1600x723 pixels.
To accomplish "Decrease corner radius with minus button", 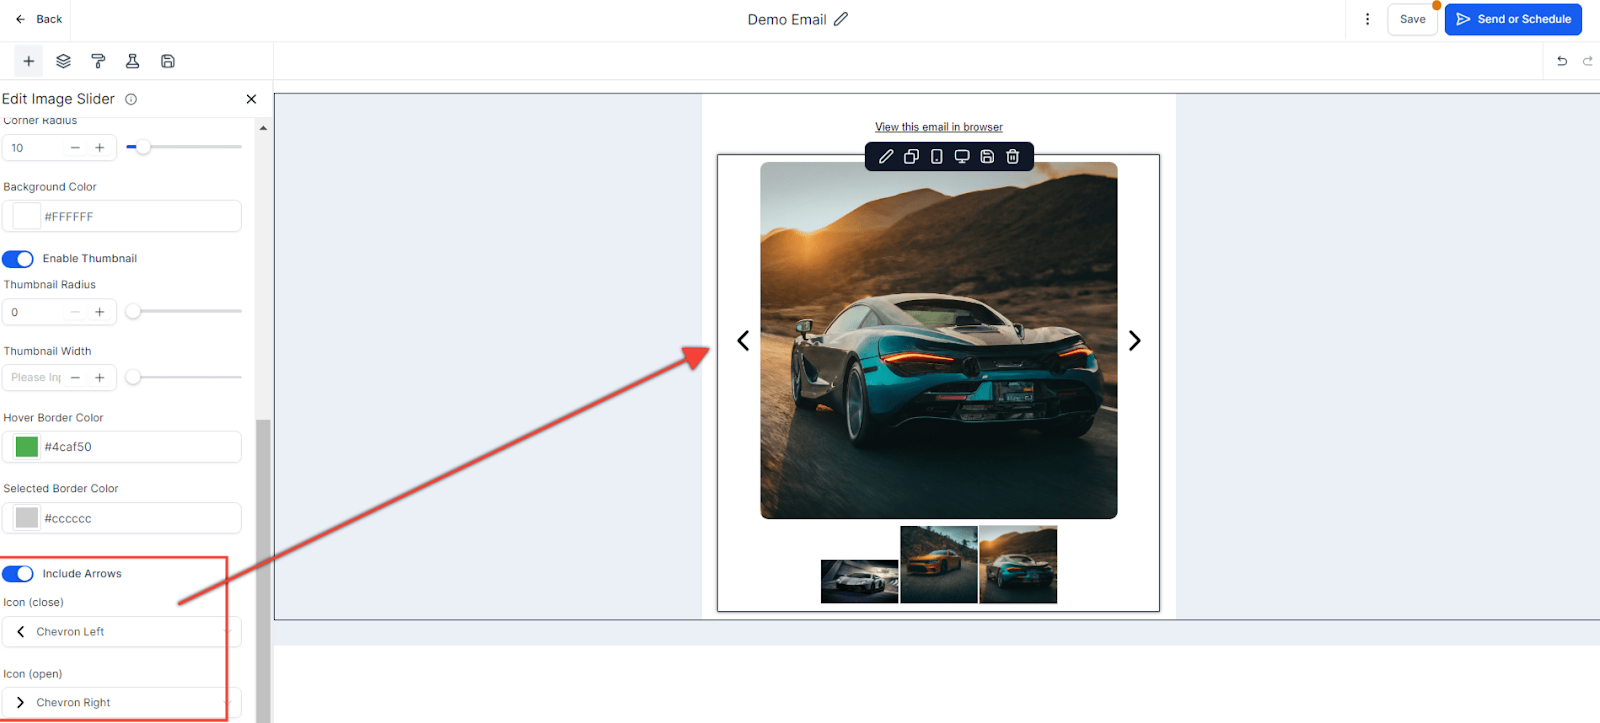I will tap(75, 148).
